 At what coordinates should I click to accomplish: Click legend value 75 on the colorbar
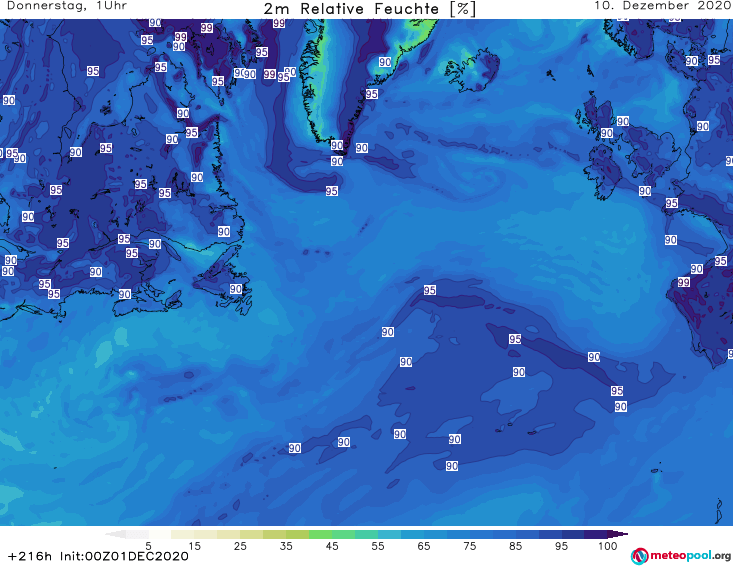click(x=470, y=546)
